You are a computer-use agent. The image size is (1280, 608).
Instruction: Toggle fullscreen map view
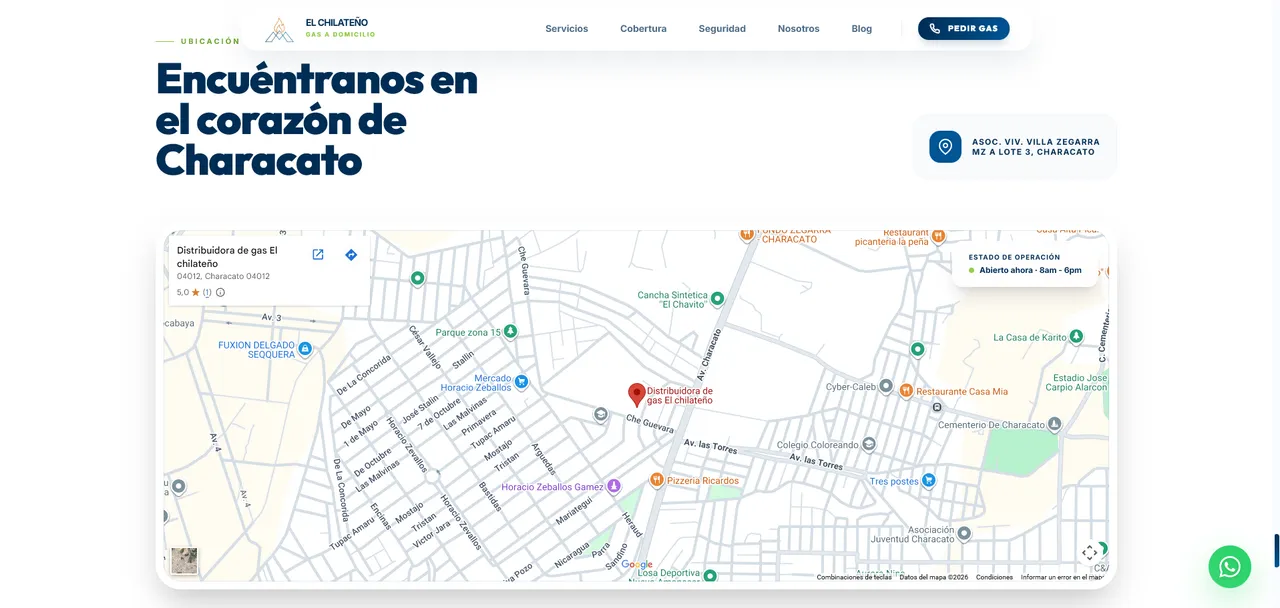coord(1090,553)
